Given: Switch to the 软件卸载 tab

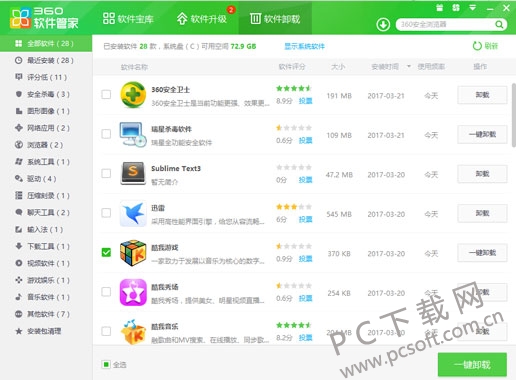Looking at the screenshot, I should 275,19.
